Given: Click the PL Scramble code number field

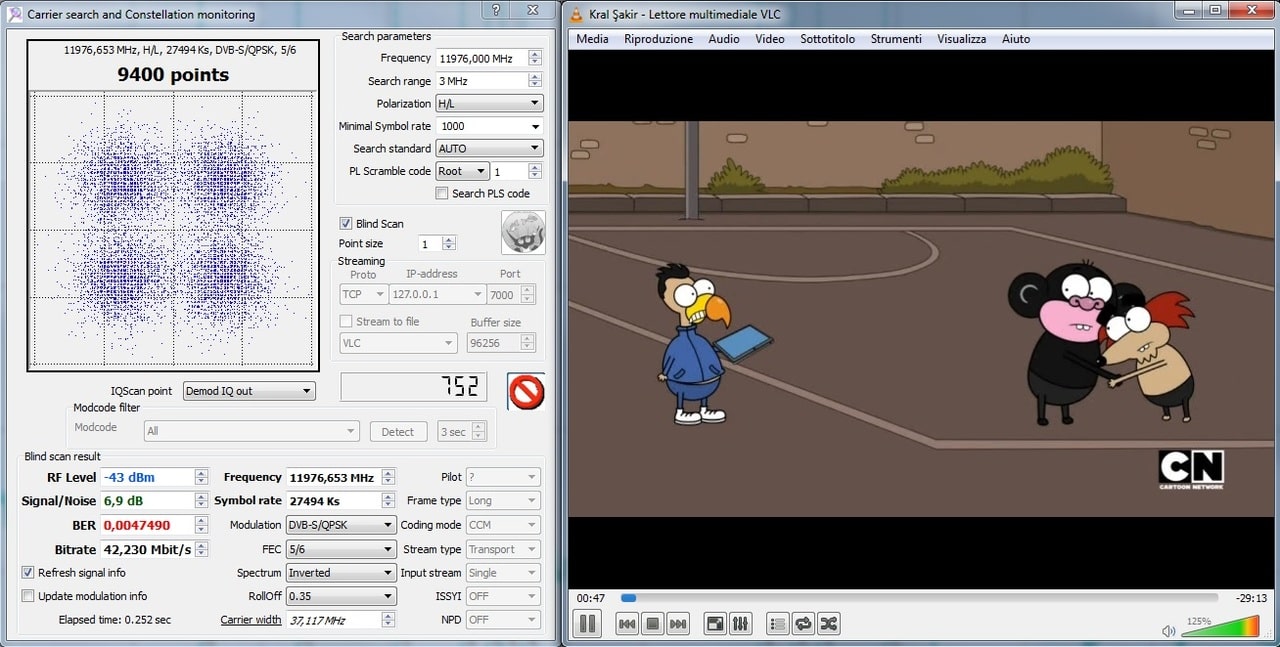Looking at the screenshot, I should 508,171.
